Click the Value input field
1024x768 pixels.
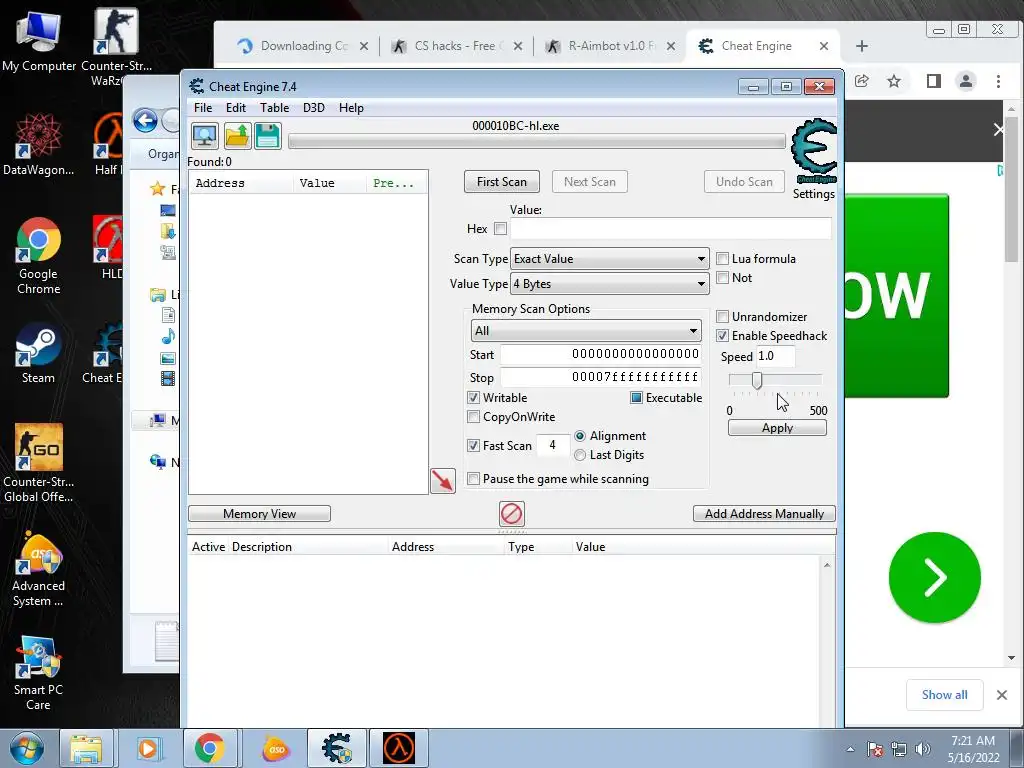click(x=671, y=229)
